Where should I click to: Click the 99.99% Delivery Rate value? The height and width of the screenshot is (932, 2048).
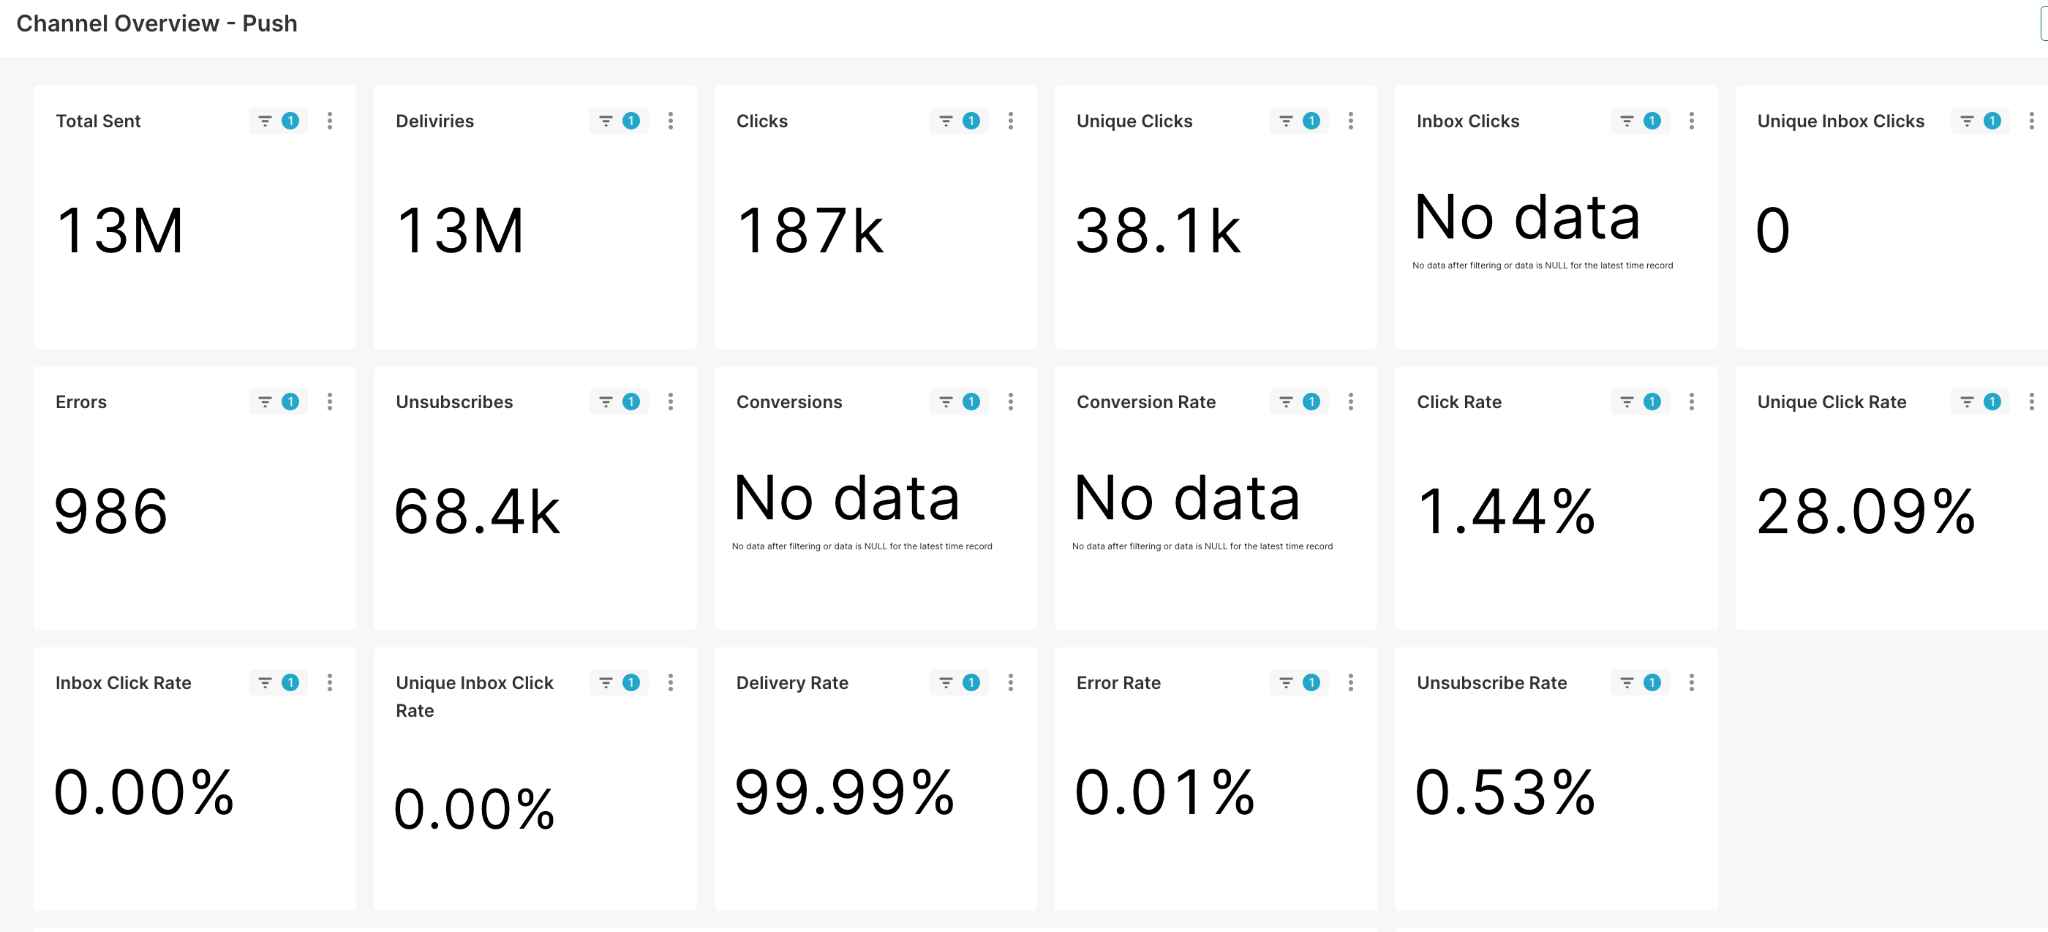point(845,793)
